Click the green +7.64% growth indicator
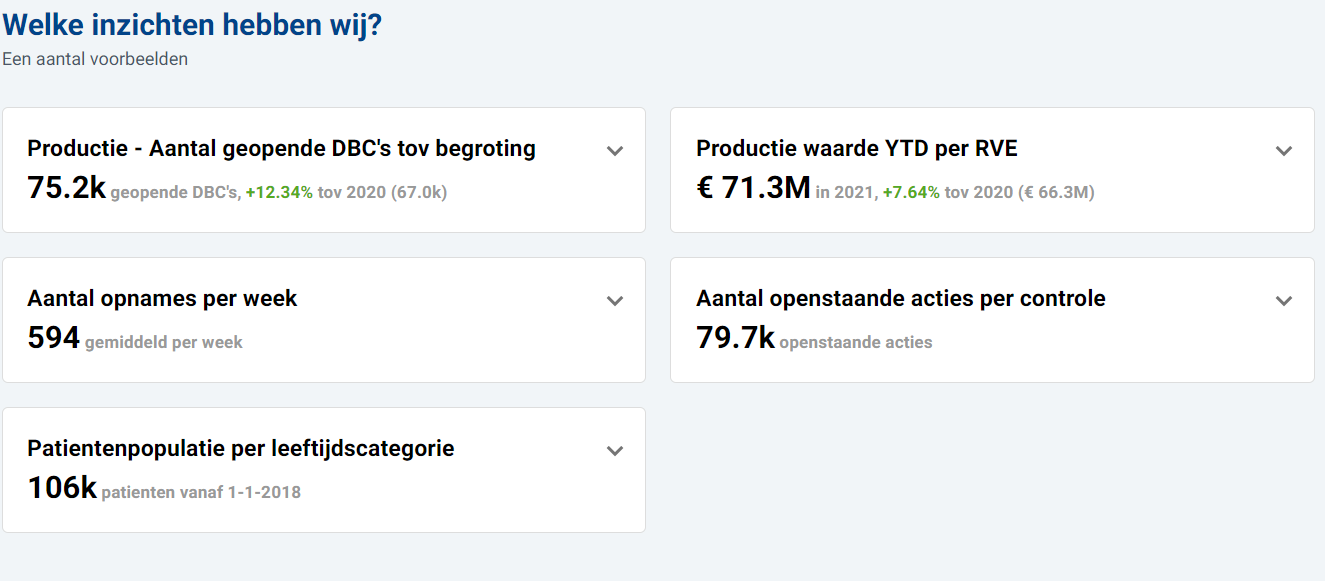Screen dimensions: 1325x581 click(x=911, y=192)
